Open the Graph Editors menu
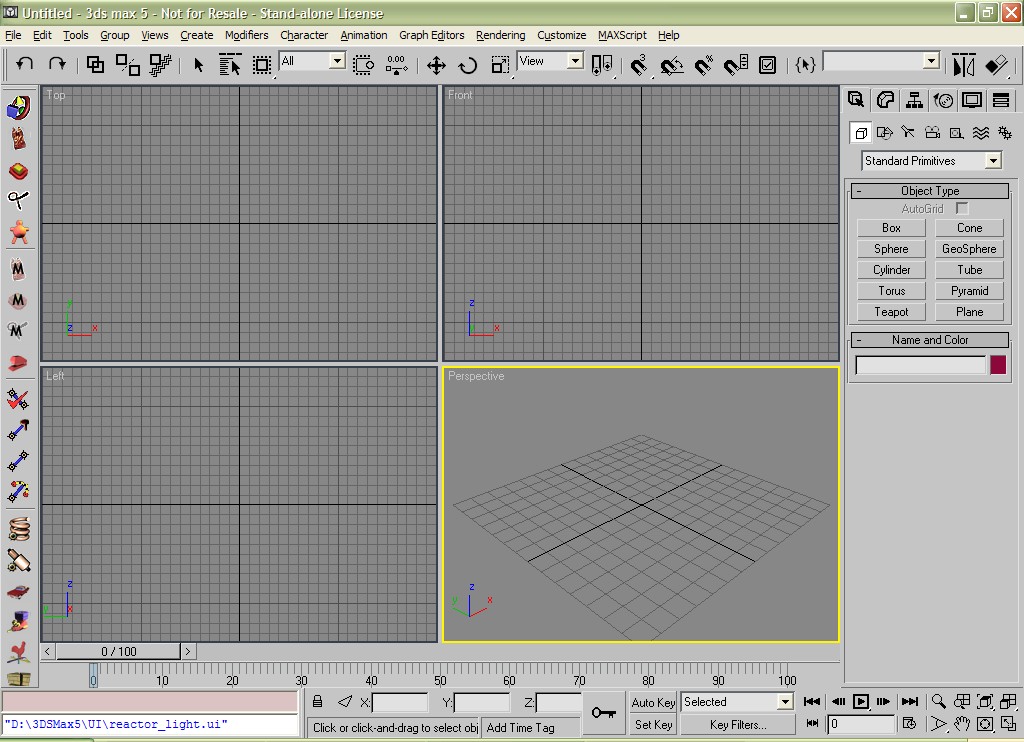The image size is (1024, 742). (x=432, y=35)
